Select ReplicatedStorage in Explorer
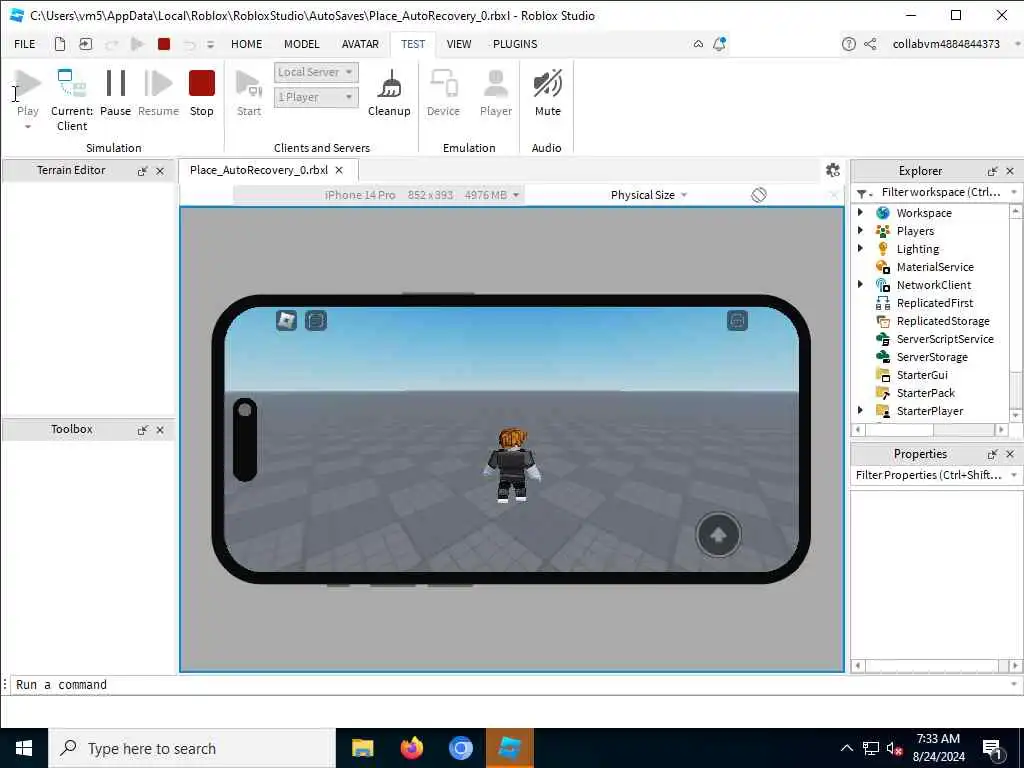This screenshot has width=1024, height=768. tap(942, 321)
